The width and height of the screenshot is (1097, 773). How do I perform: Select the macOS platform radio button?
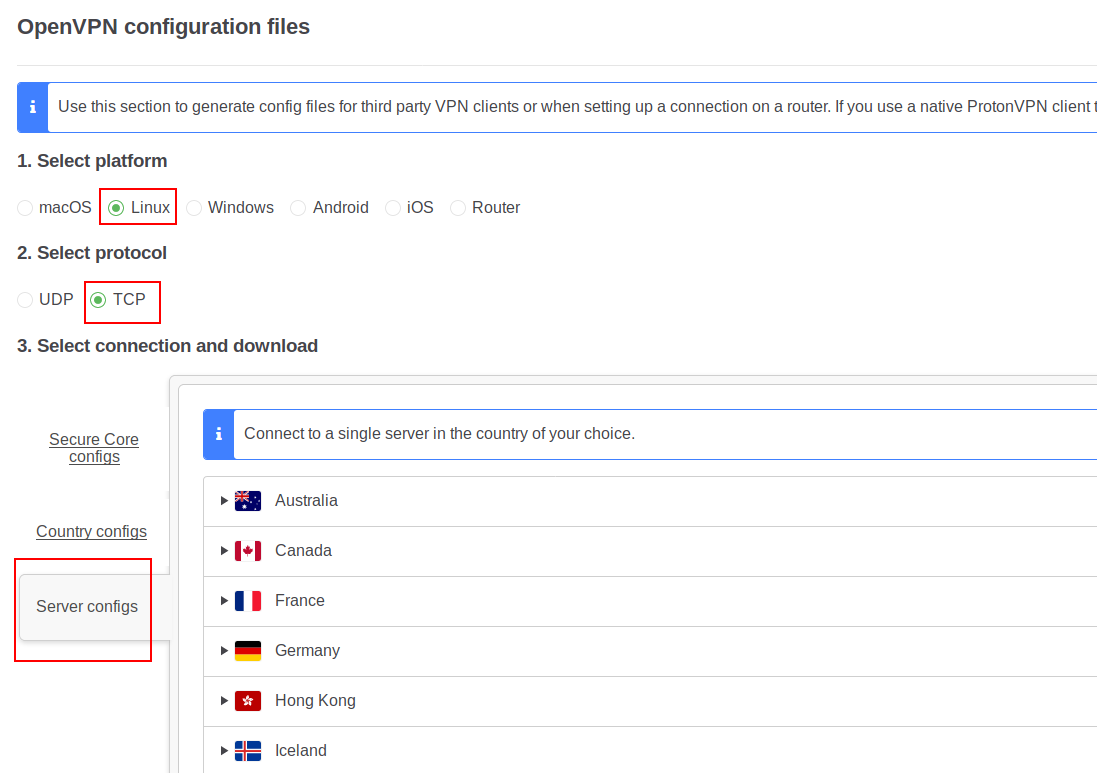(x=25, y=208)
